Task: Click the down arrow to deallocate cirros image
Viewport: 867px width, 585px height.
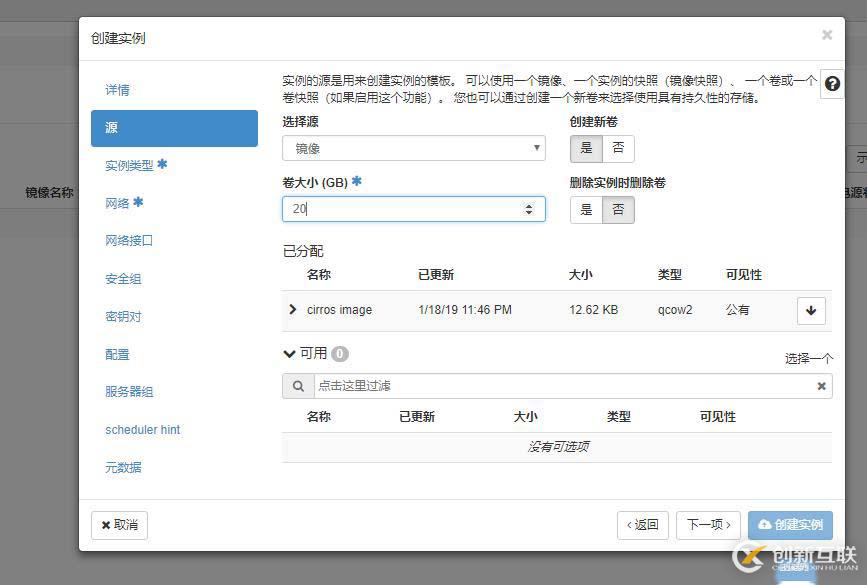Action: coord(811,311)
